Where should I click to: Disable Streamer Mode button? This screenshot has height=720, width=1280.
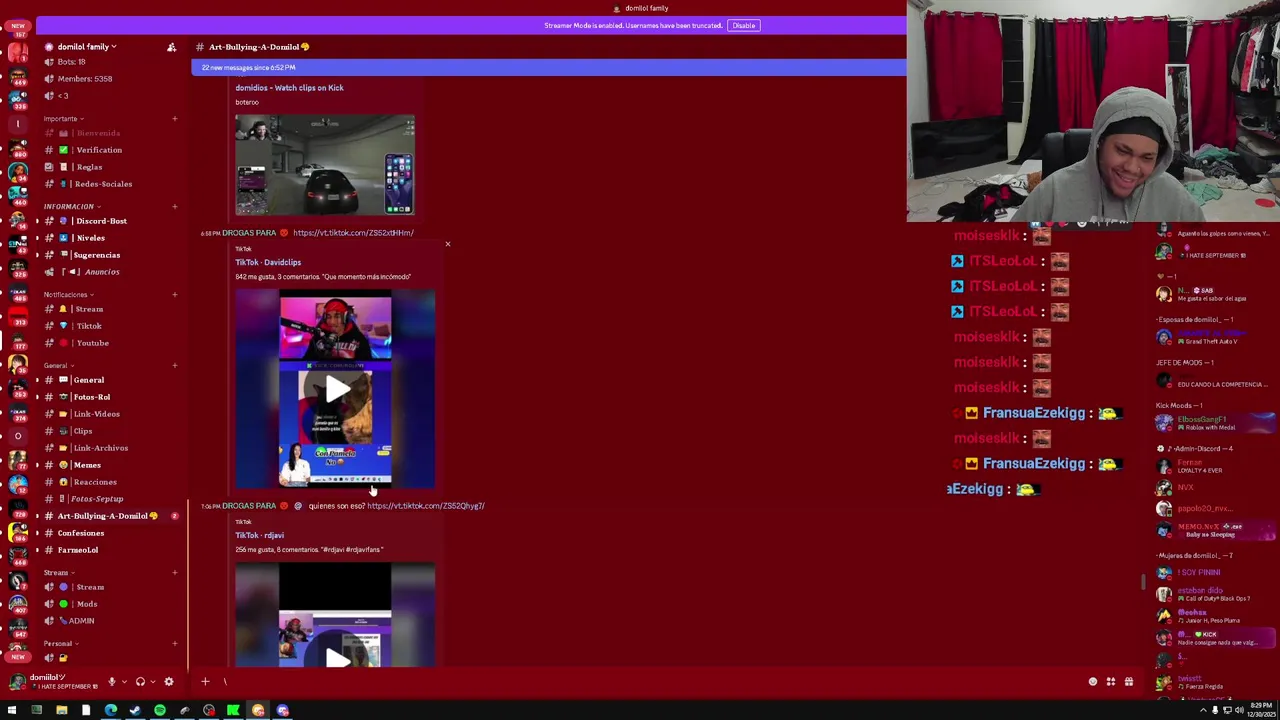click(x=743, y=25)
